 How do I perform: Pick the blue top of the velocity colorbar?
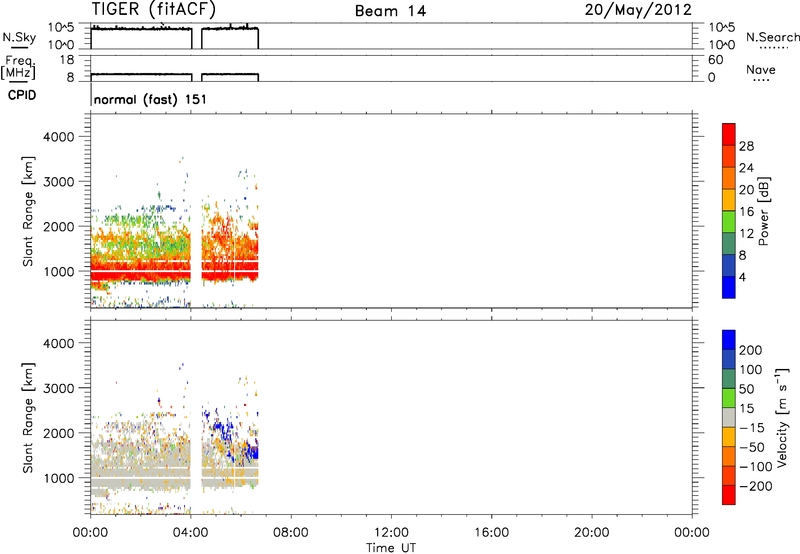coord(729,340)
